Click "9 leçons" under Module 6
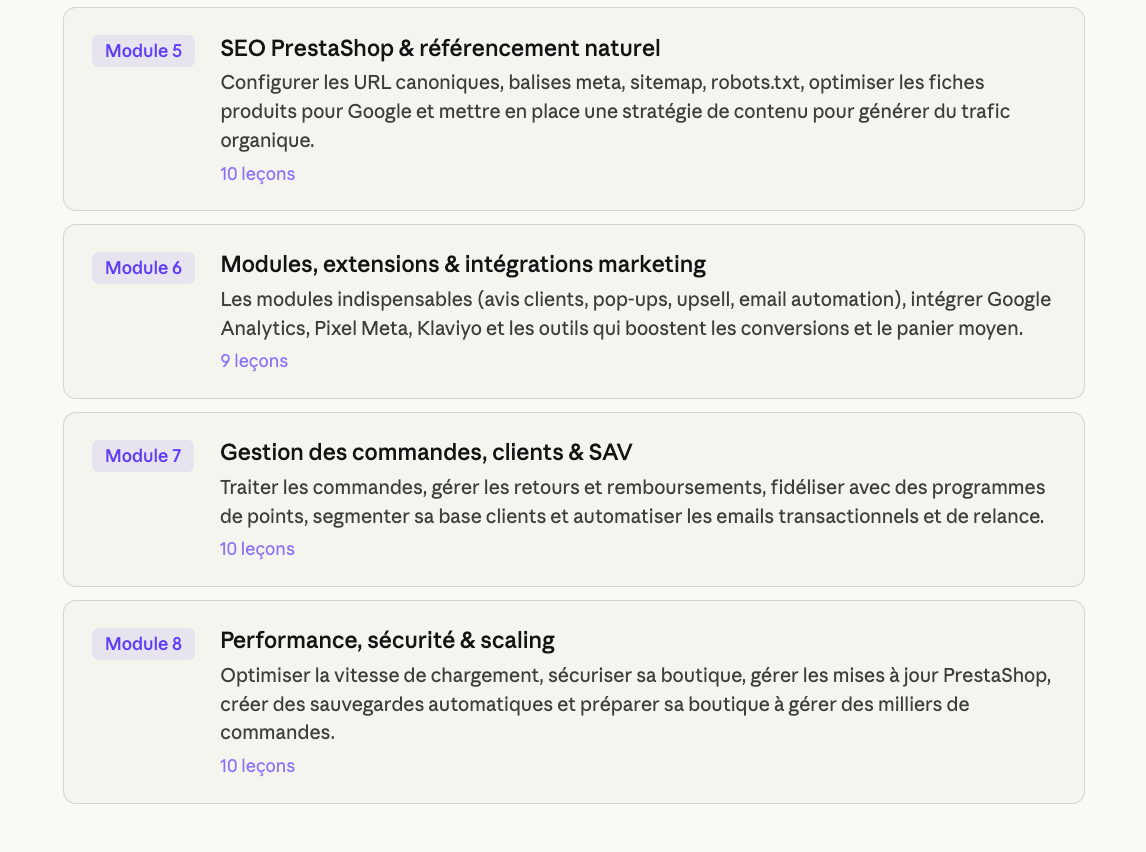The width and height of the screenshot is (1146, 852). [254, 361]
